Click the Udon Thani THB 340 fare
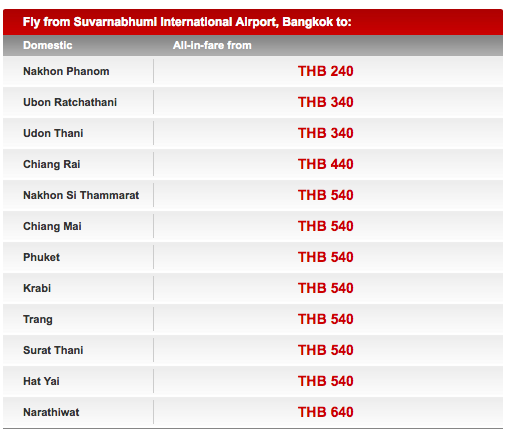Viewport: 510px width, 429px height. 325,133
